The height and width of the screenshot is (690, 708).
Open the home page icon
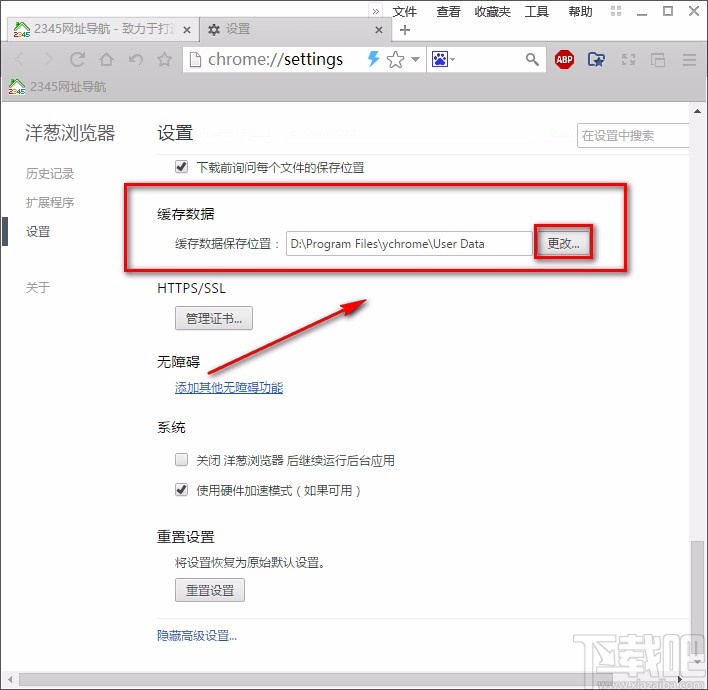click(x=107, y=59)
